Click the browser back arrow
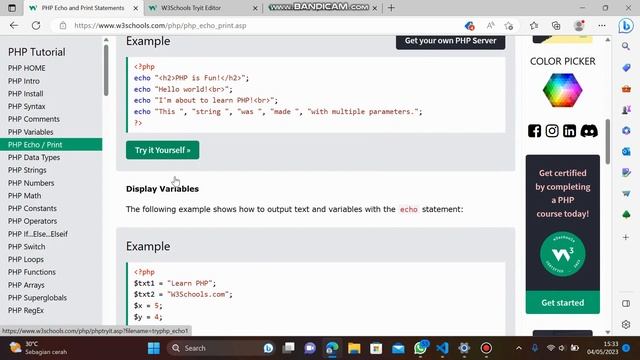The width and height of the screenshot is (640, 360). 14,25
